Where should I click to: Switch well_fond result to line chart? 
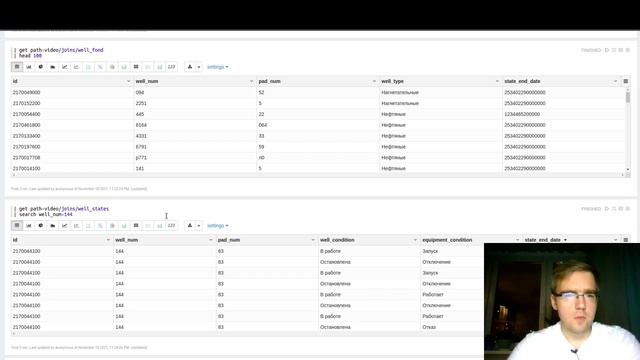(64, 67)
